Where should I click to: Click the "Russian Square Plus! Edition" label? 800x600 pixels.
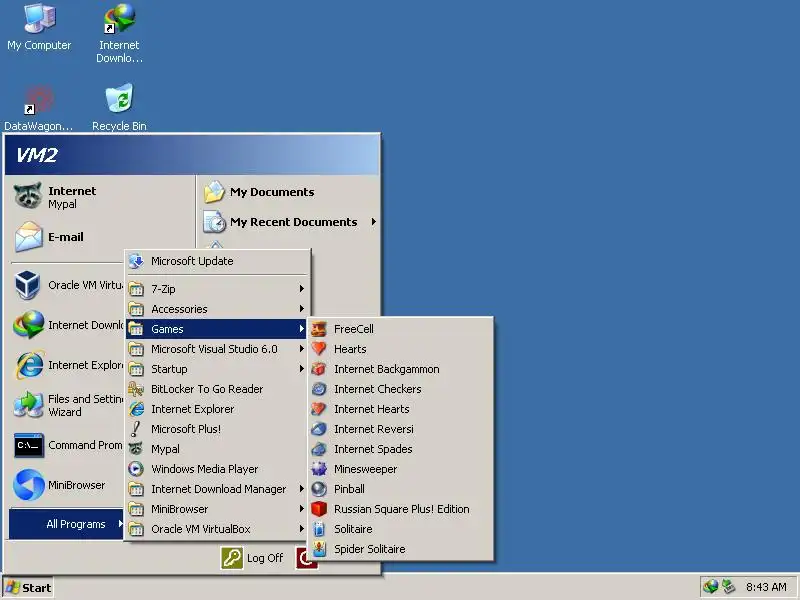click(x=402, y=509)
